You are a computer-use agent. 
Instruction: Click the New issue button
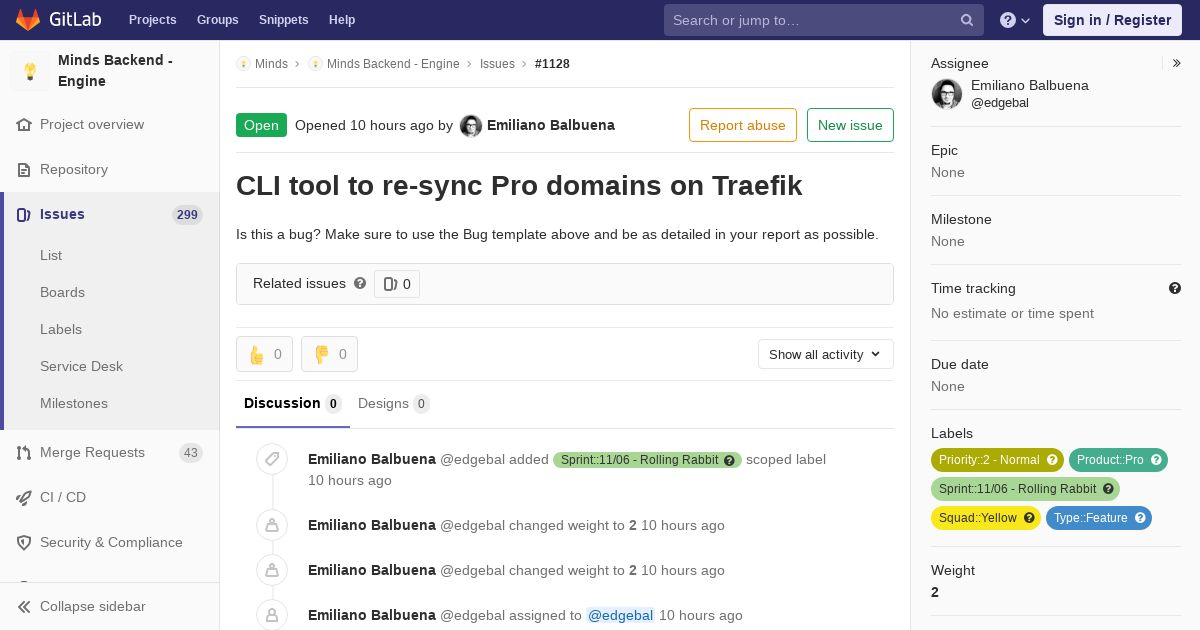tap(850, 125)
